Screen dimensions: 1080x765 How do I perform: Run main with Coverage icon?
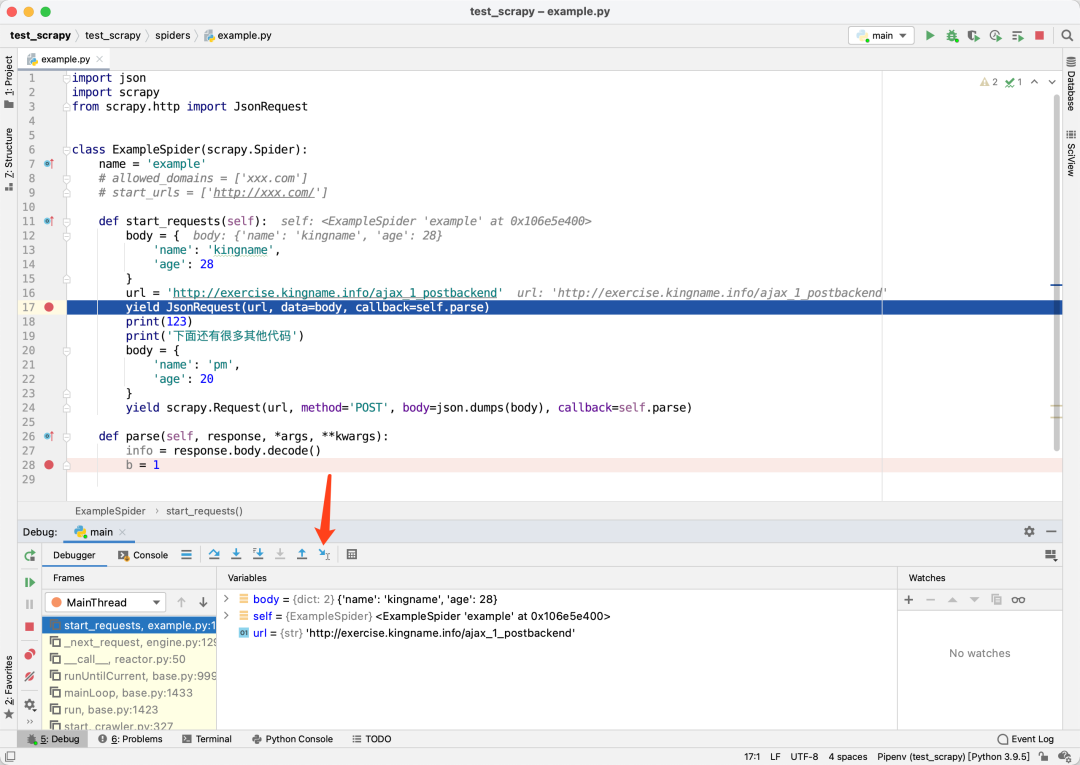pyautogui.click(x=973, y=35)
